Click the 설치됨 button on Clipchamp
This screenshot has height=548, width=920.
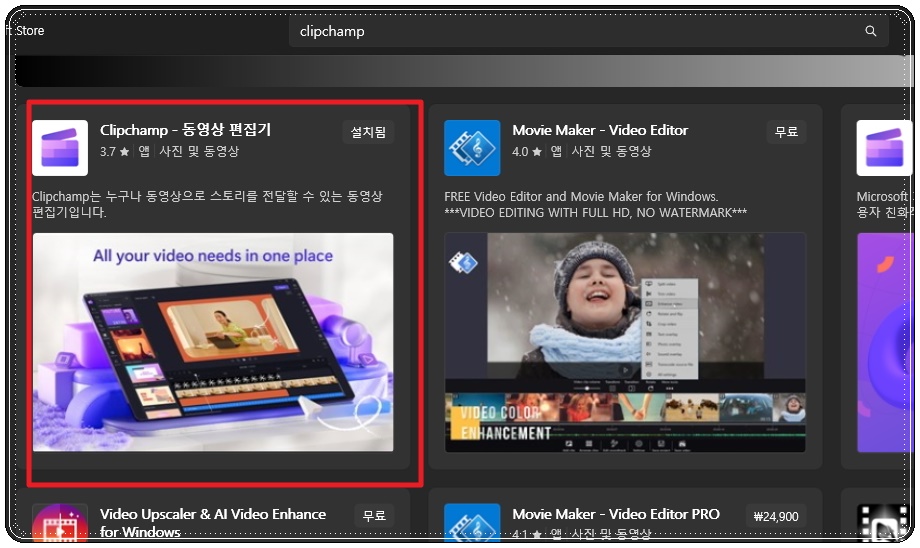(368, 132)
